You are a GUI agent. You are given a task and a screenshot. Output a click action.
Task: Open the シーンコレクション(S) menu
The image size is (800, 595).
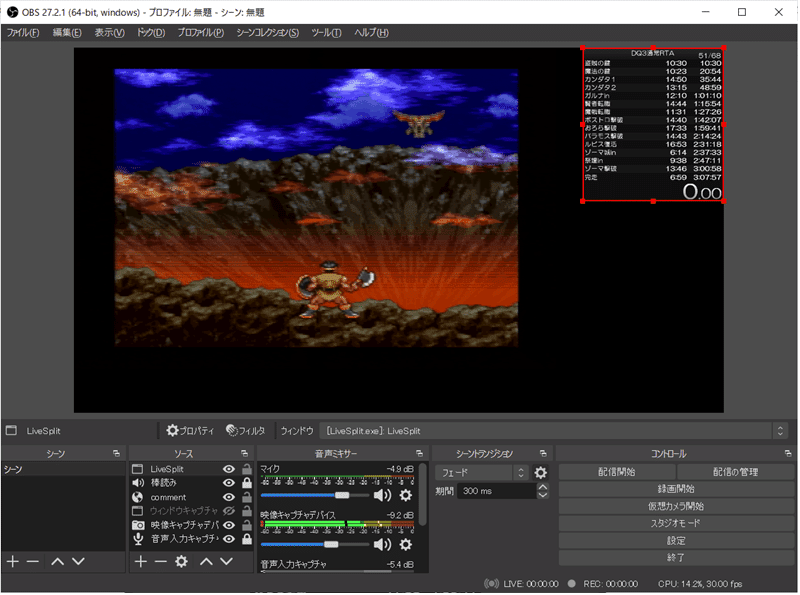(x=267, y=33)
